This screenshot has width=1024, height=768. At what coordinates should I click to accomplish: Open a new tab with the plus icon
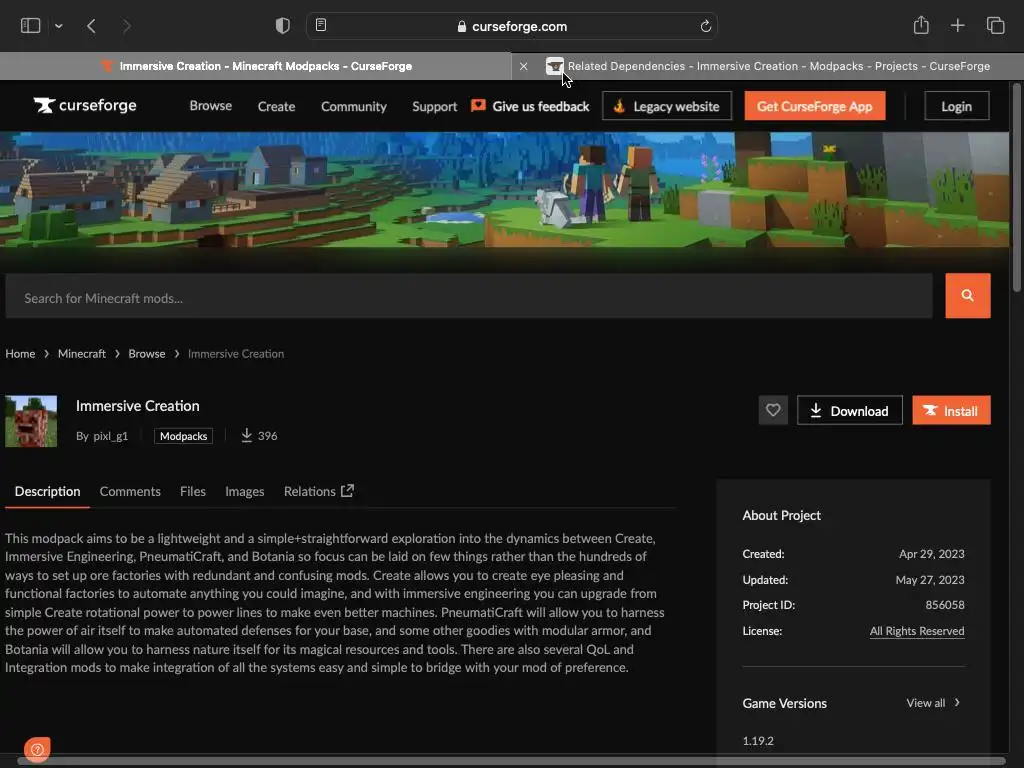point(957,25)
